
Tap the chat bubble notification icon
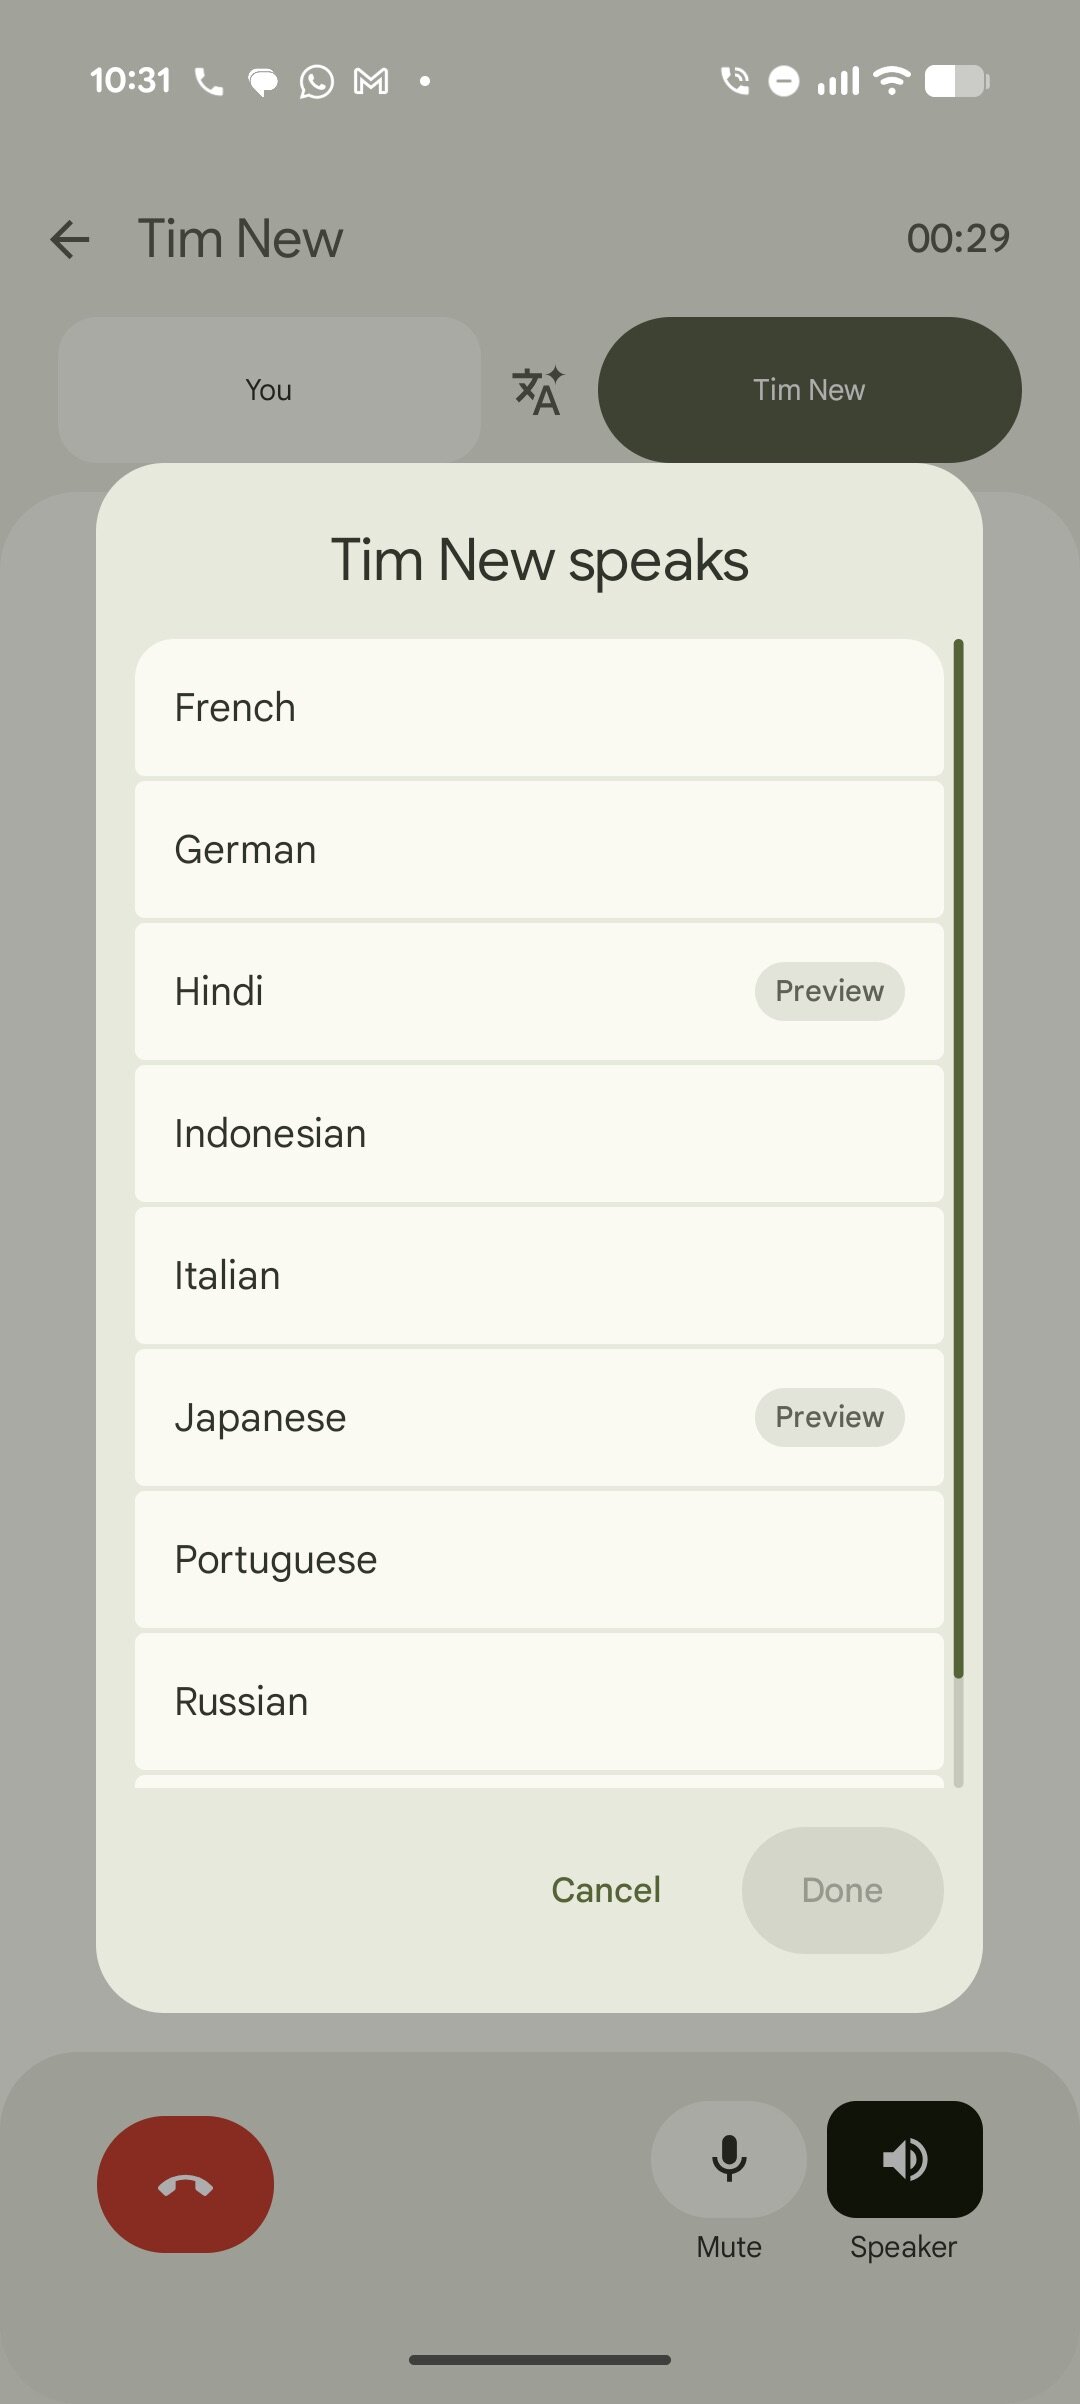(x=263, y=81)
